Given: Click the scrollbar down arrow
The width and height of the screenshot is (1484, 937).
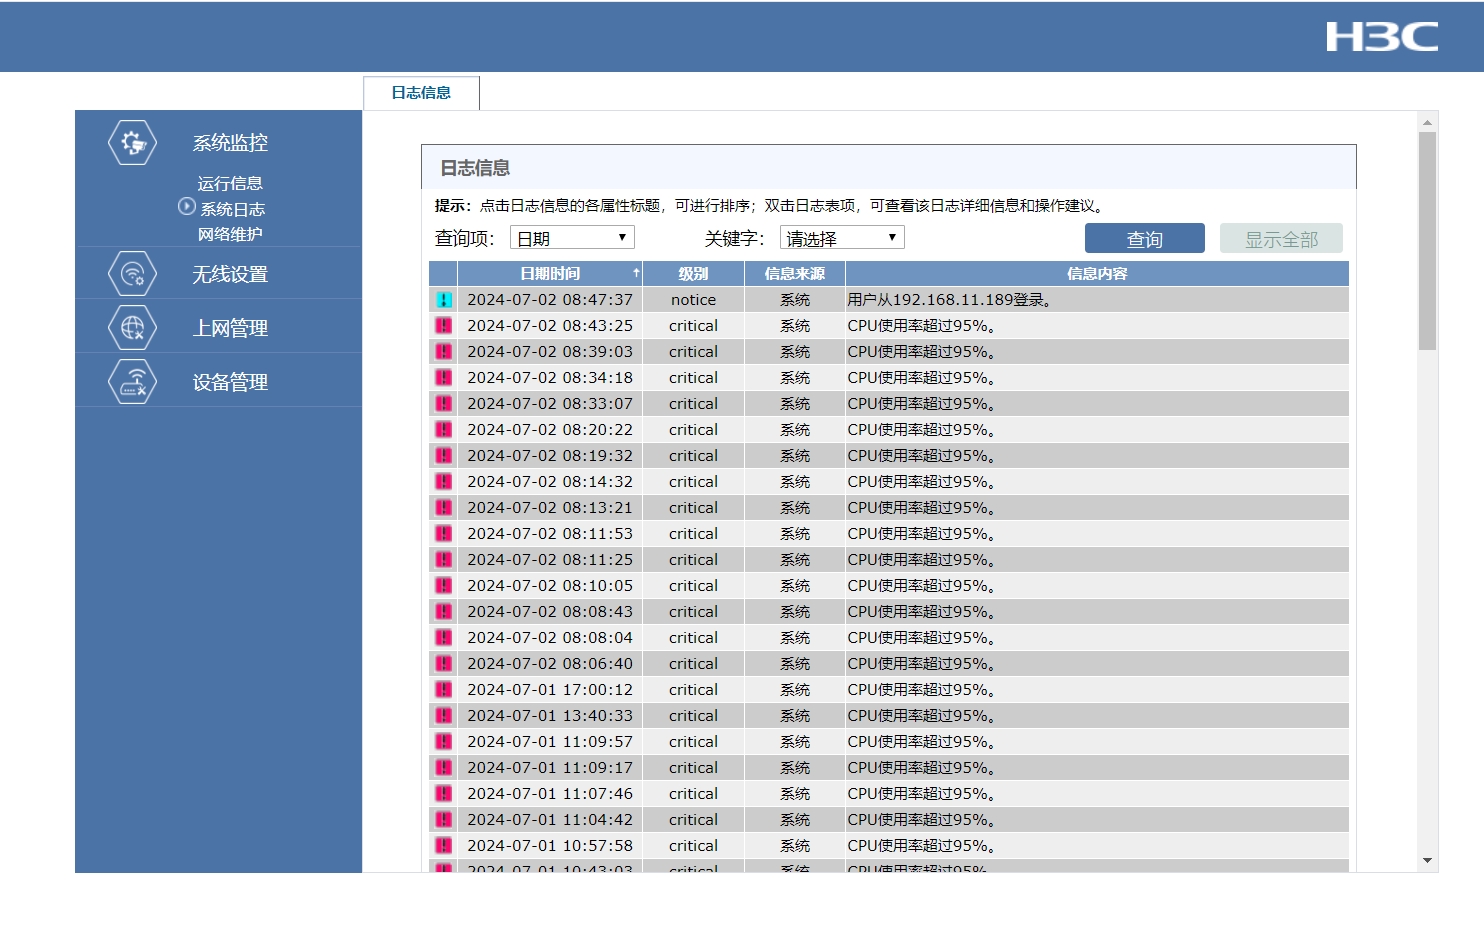Looking at the screenshot, I should point(1427,860).
